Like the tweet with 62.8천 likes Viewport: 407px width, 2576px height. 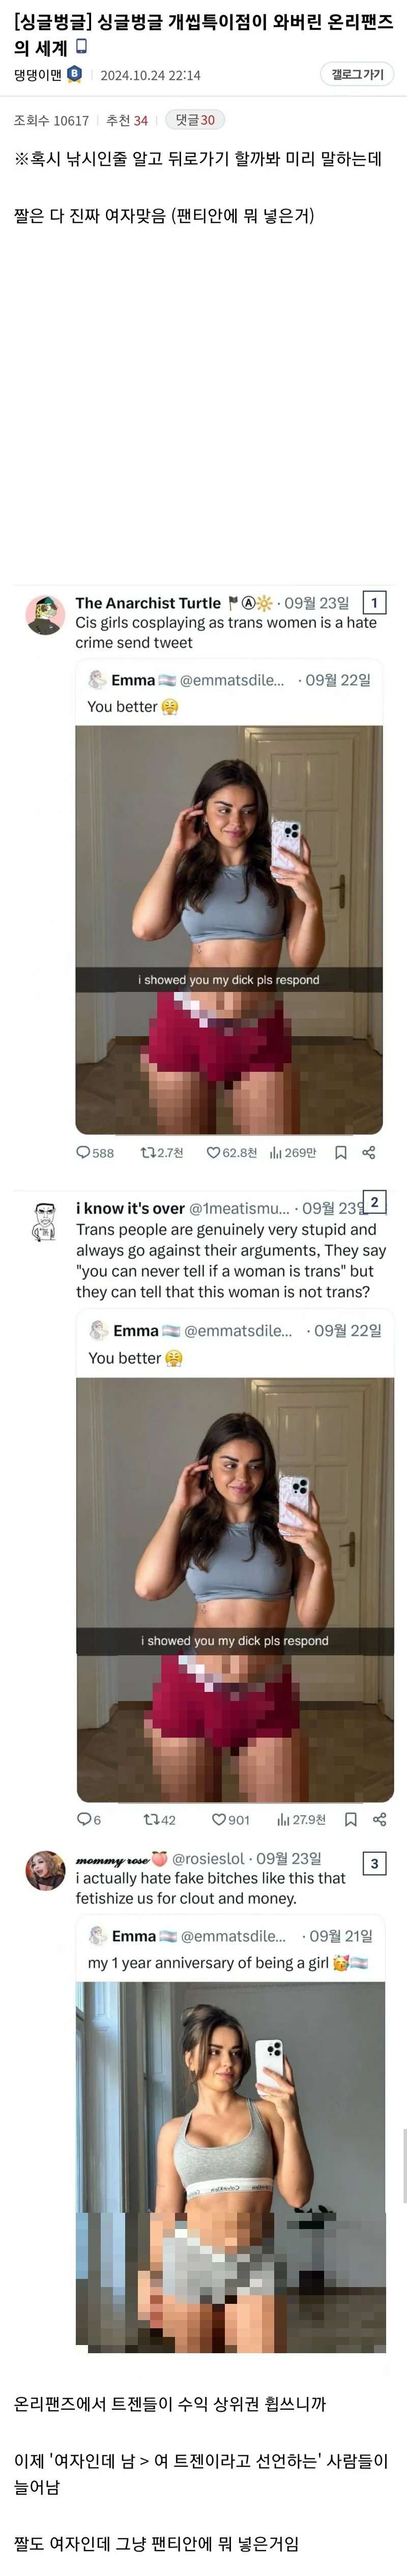213,1152
